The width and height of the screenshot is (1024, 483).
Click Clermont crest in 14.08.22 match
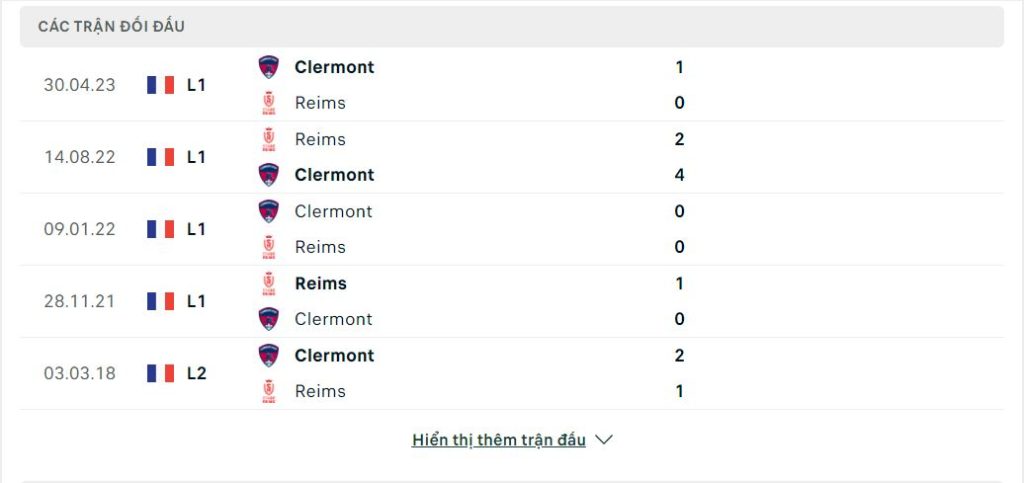point(268,175)
